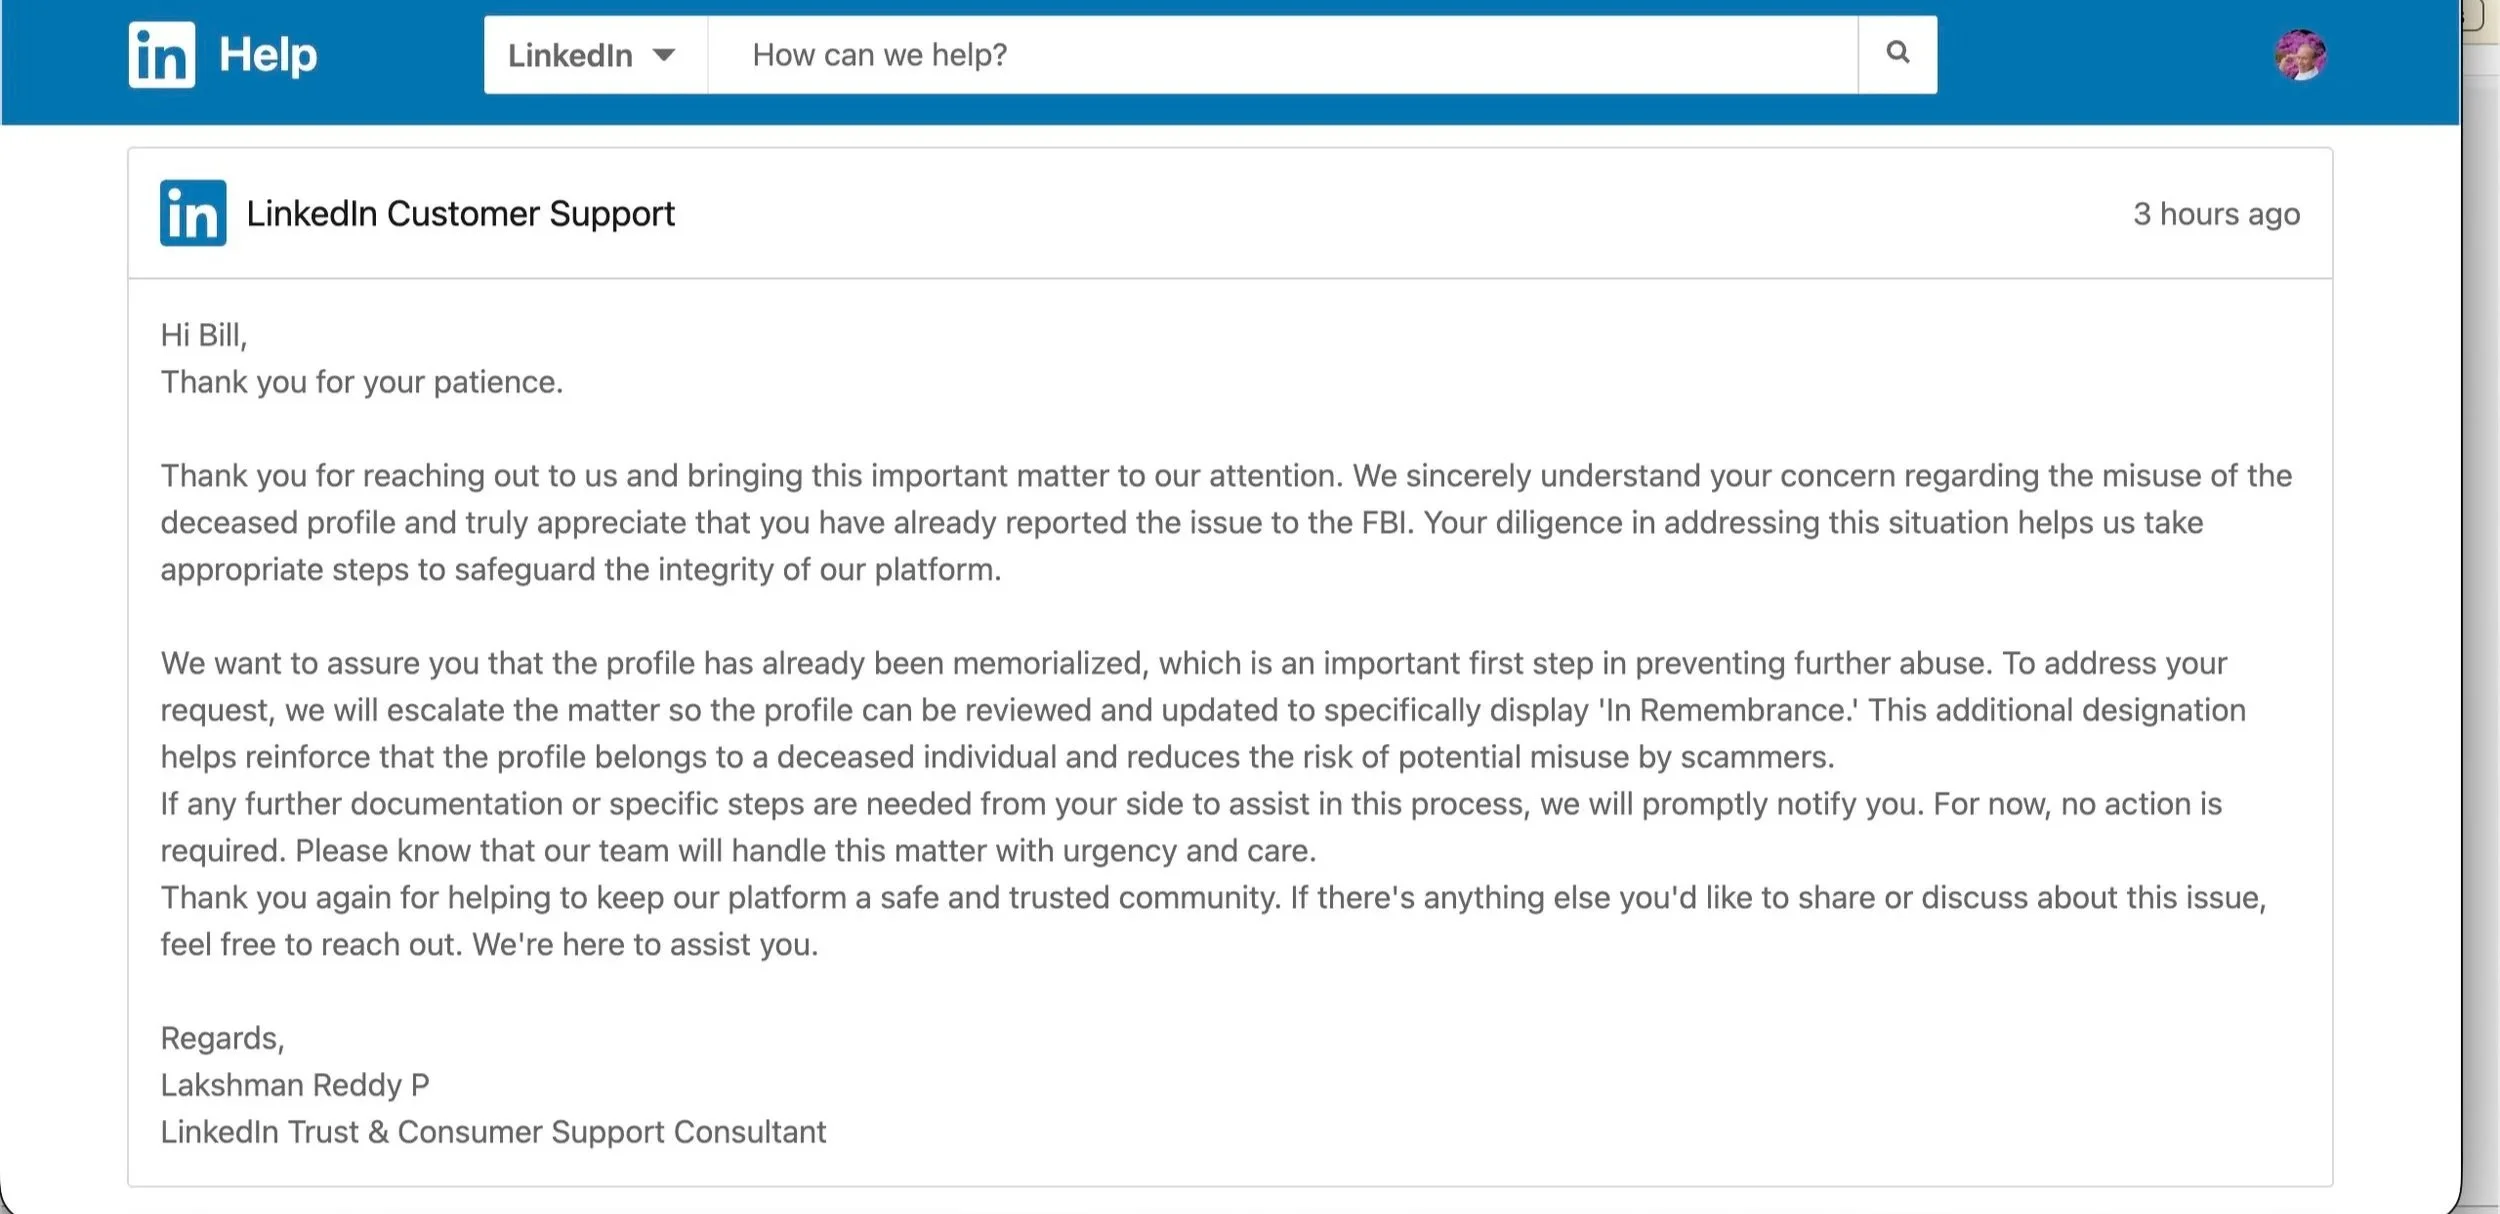Click the 'Regards,' sign-off line
Viewport: 2500px width, 1214px height.
223,1038
